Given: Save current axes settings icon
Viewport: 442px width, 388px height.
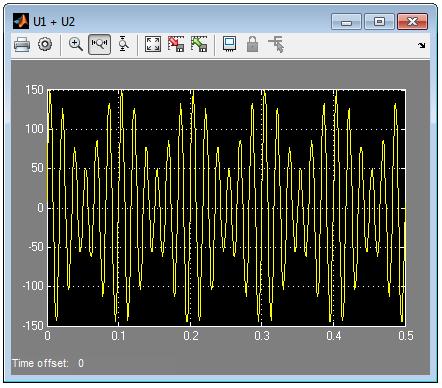Looking at the screenshot, I should 176,44.
